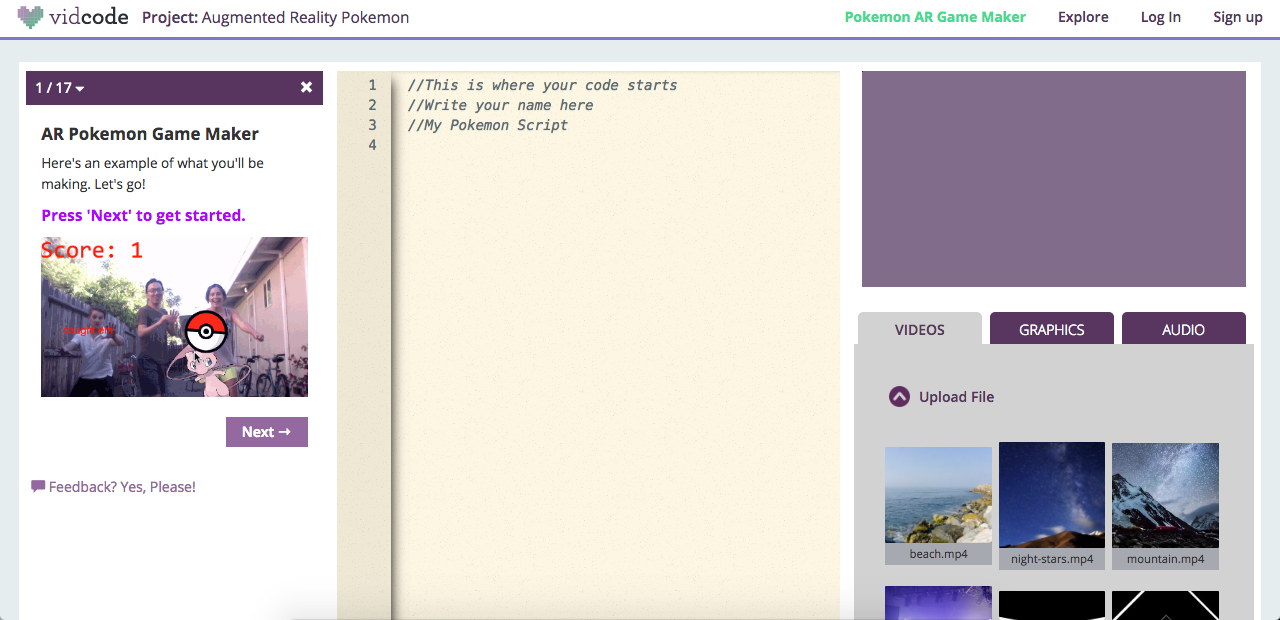This screenshot has width=1280, height=620.
Task: Click the Pokemon AR Game Maker nav link
Action: 934,17
